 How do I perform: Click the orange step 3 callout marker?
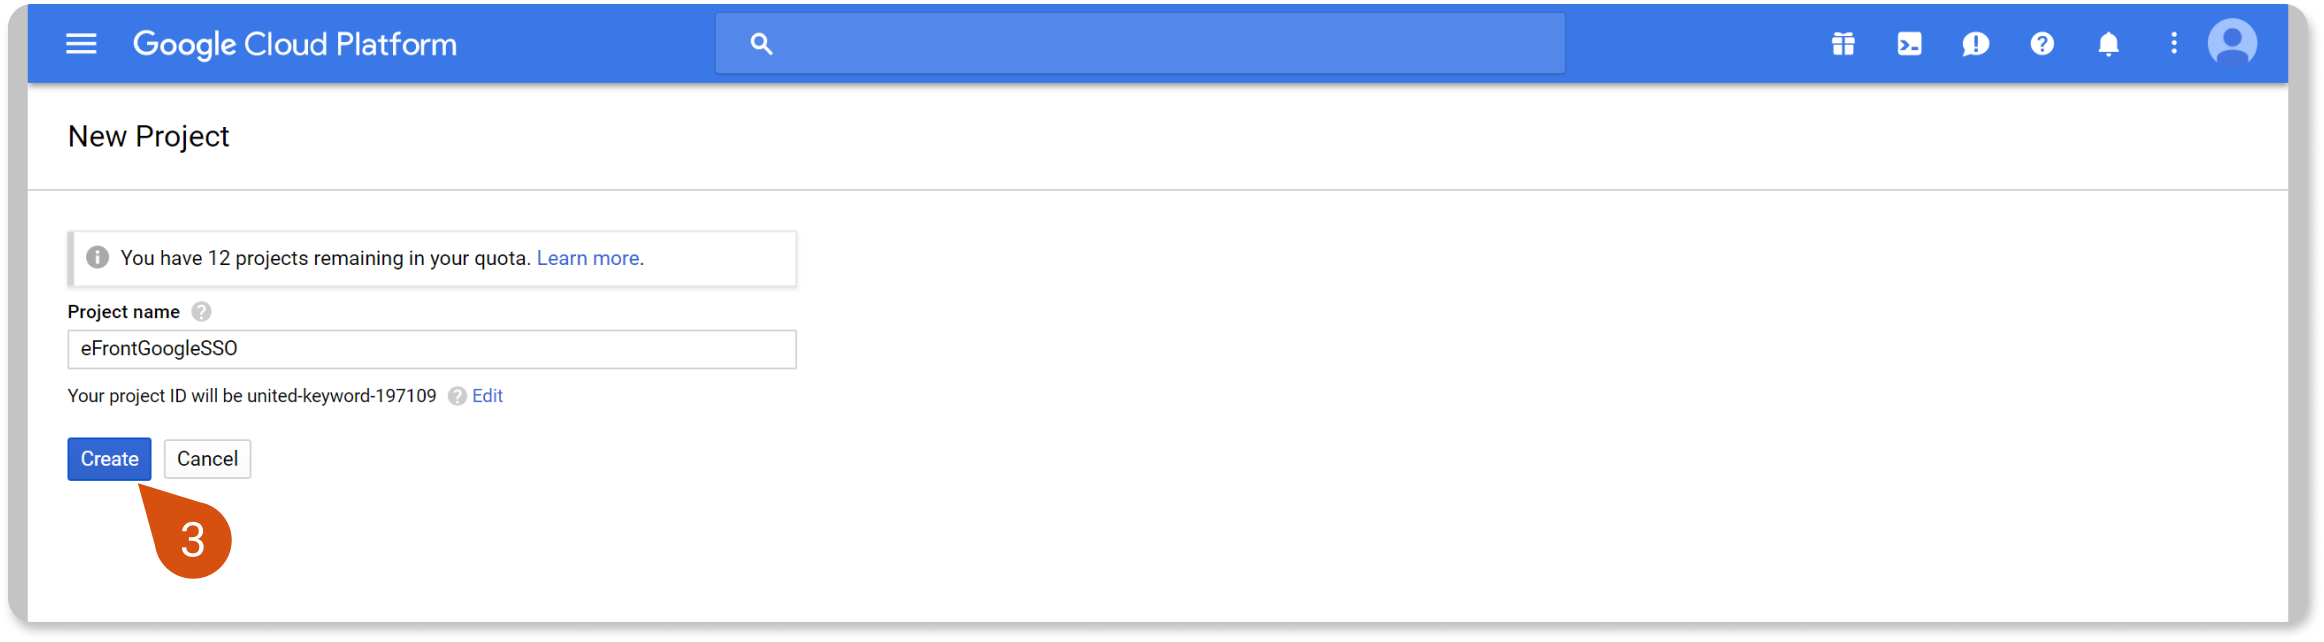192,540
